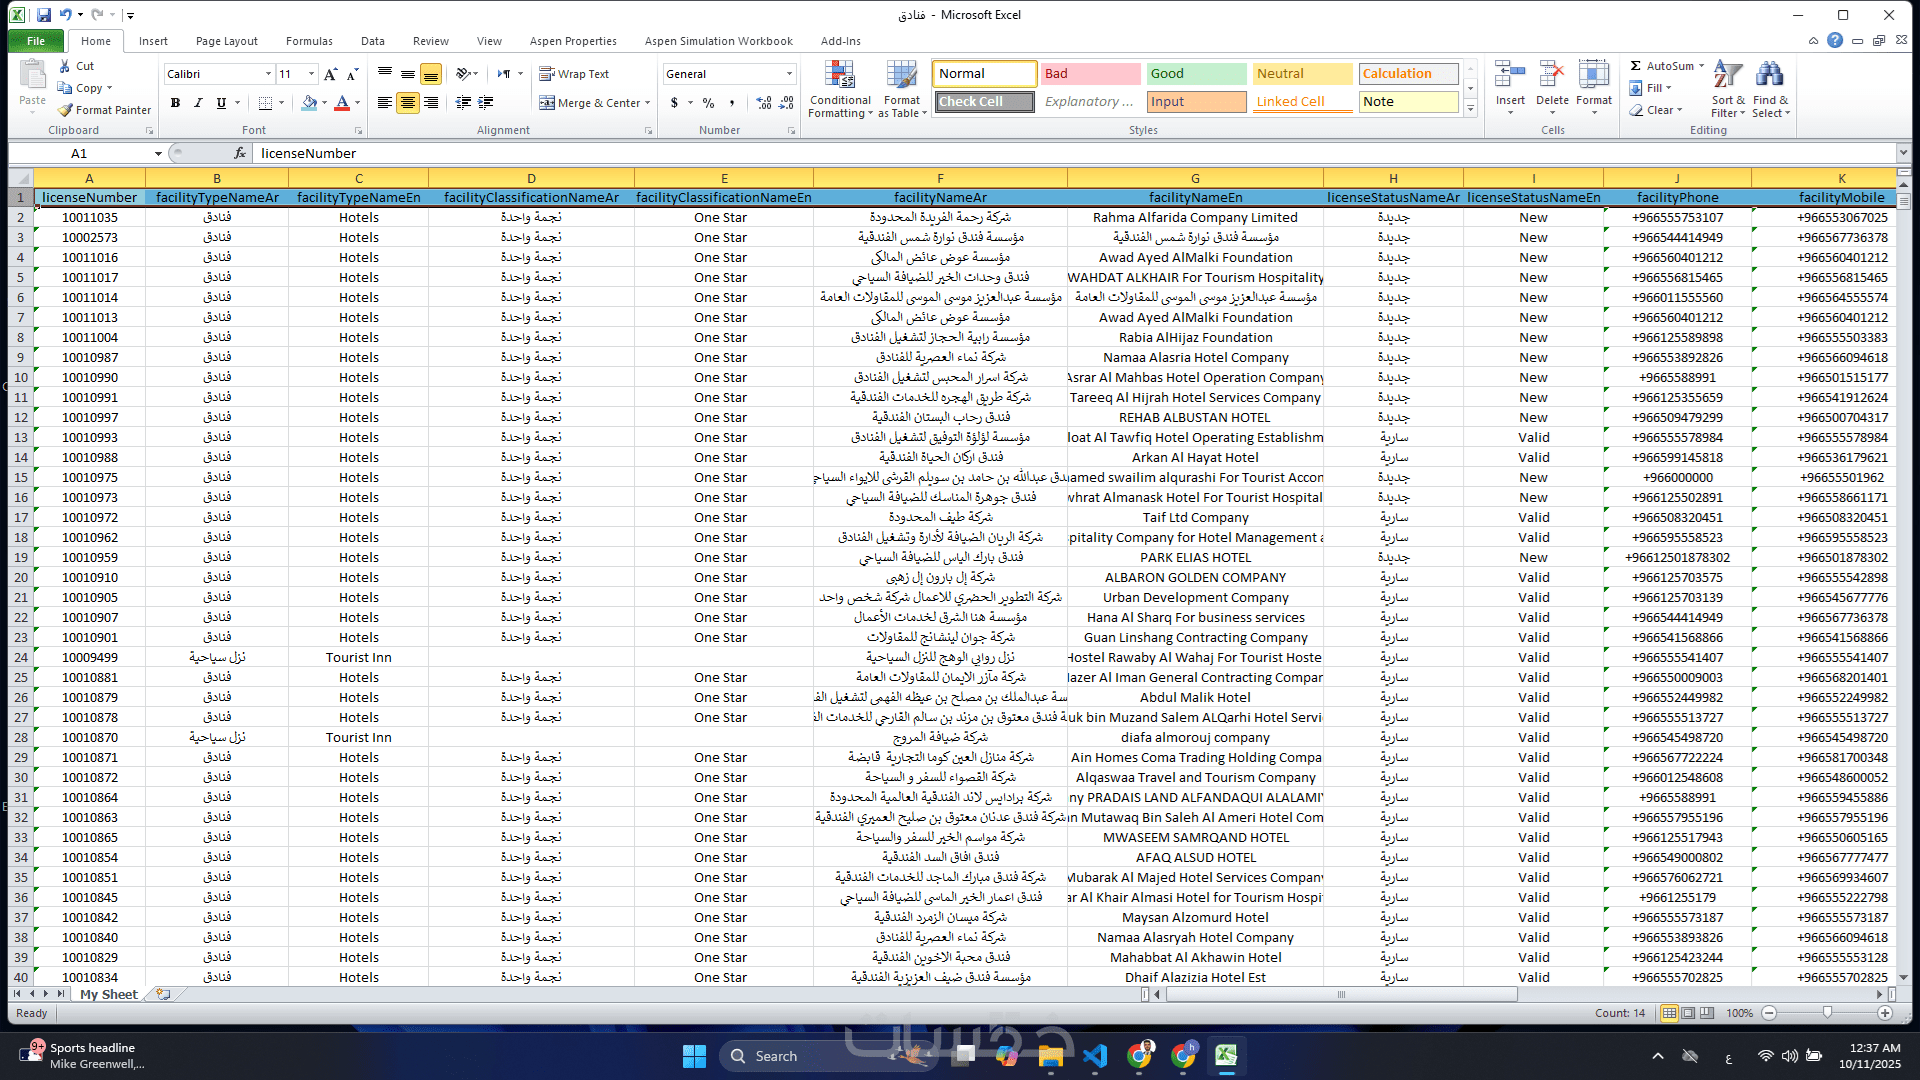Image resolution: width=1920 pixels, height=1080 pixels.
Task: Toggle Wrap Text option
Action: [574, 74]
